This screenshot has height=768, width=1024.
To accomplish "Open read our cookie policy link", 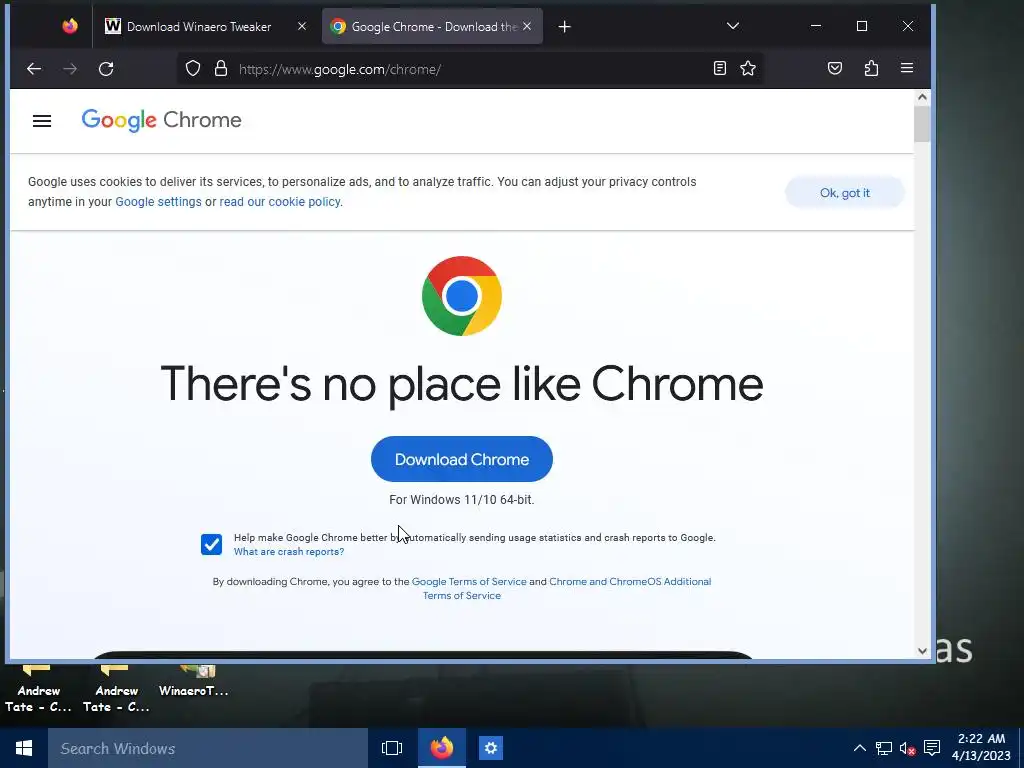I will pyautogui.click(x=280, y=202).
